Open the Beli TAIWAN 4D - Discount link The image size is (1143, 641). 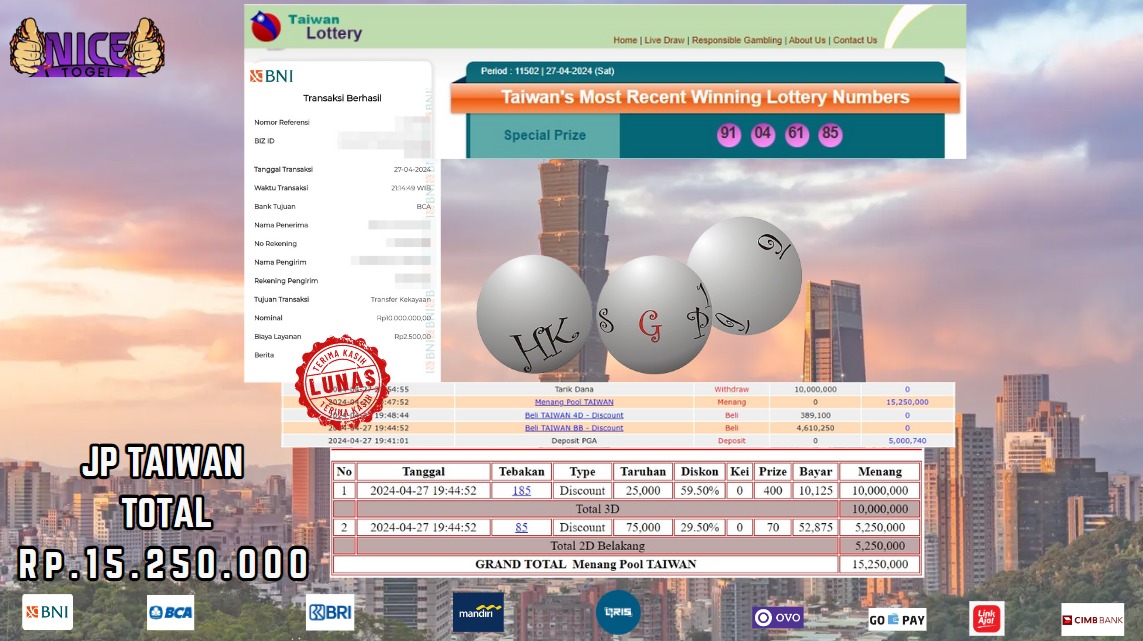574,415
